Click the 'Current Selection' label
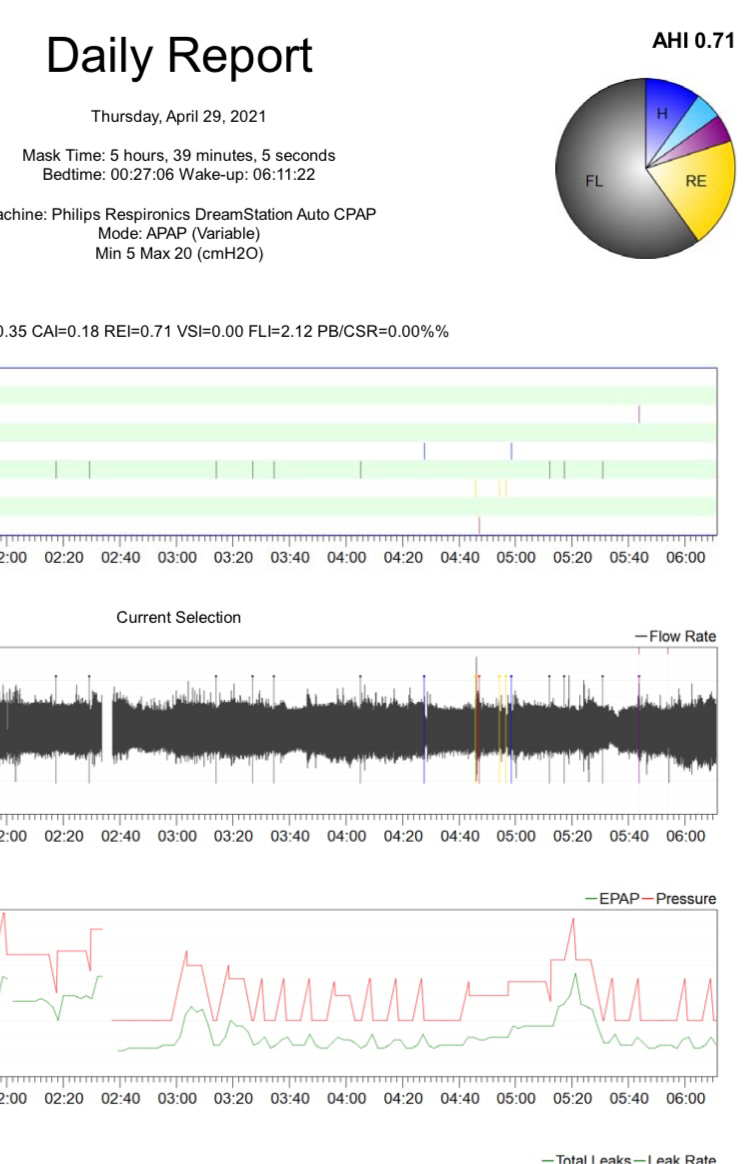The height and width of the screenshot is (1164, 750). click(x=178, y=618)
